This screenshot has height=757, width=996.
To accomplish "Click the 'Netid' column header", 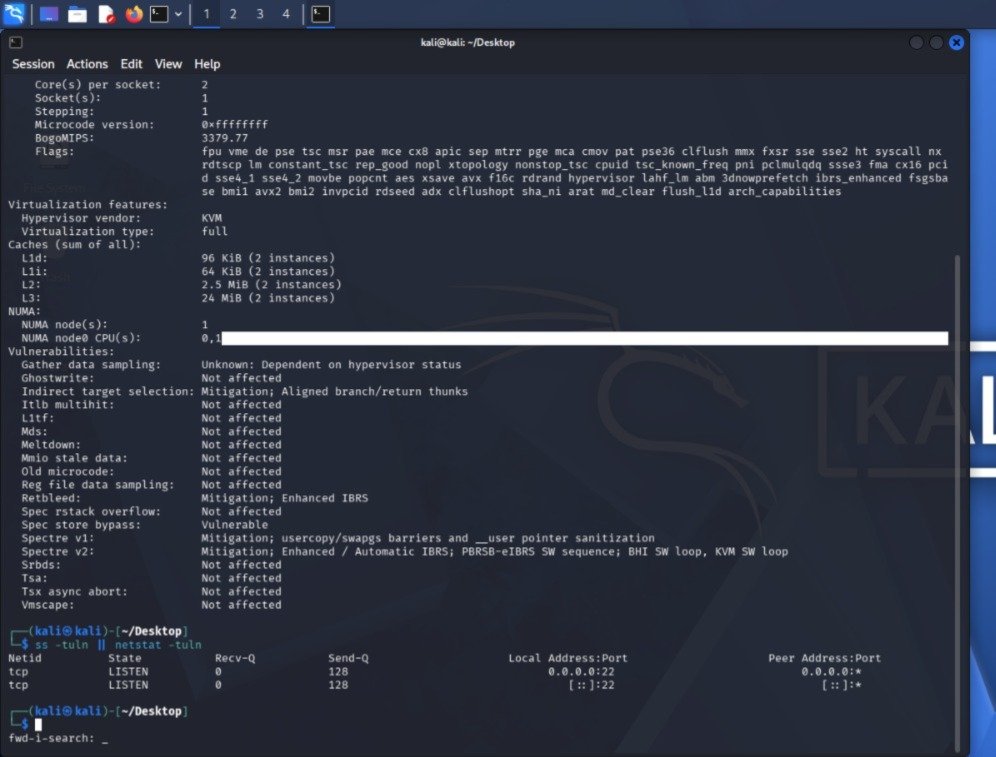I will click(24, 658).
